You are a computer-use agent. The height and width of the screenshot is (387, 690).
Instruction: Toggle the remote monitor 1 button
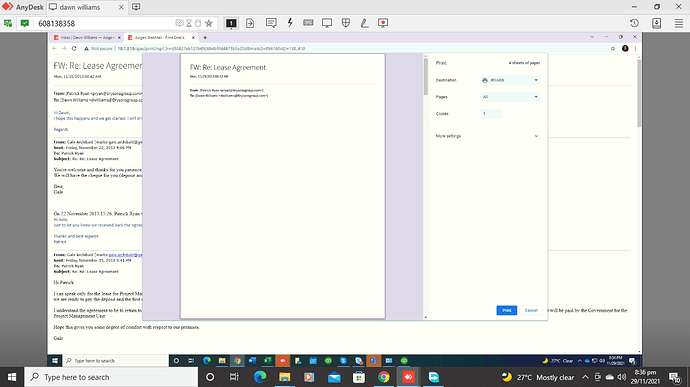click(x=231, y=23)
